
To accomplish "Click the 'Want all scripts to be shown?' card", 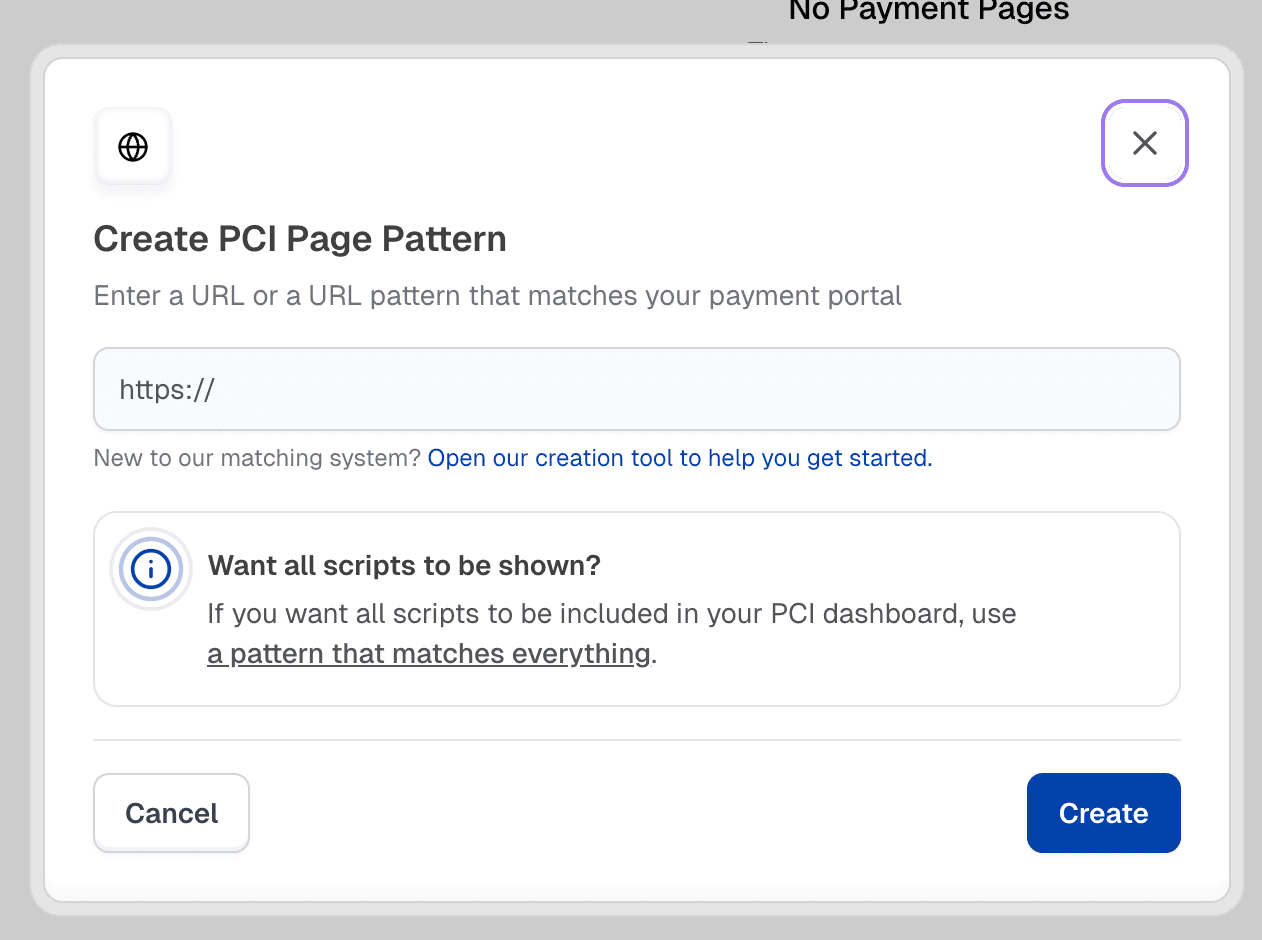I will [x=636, y=608].
